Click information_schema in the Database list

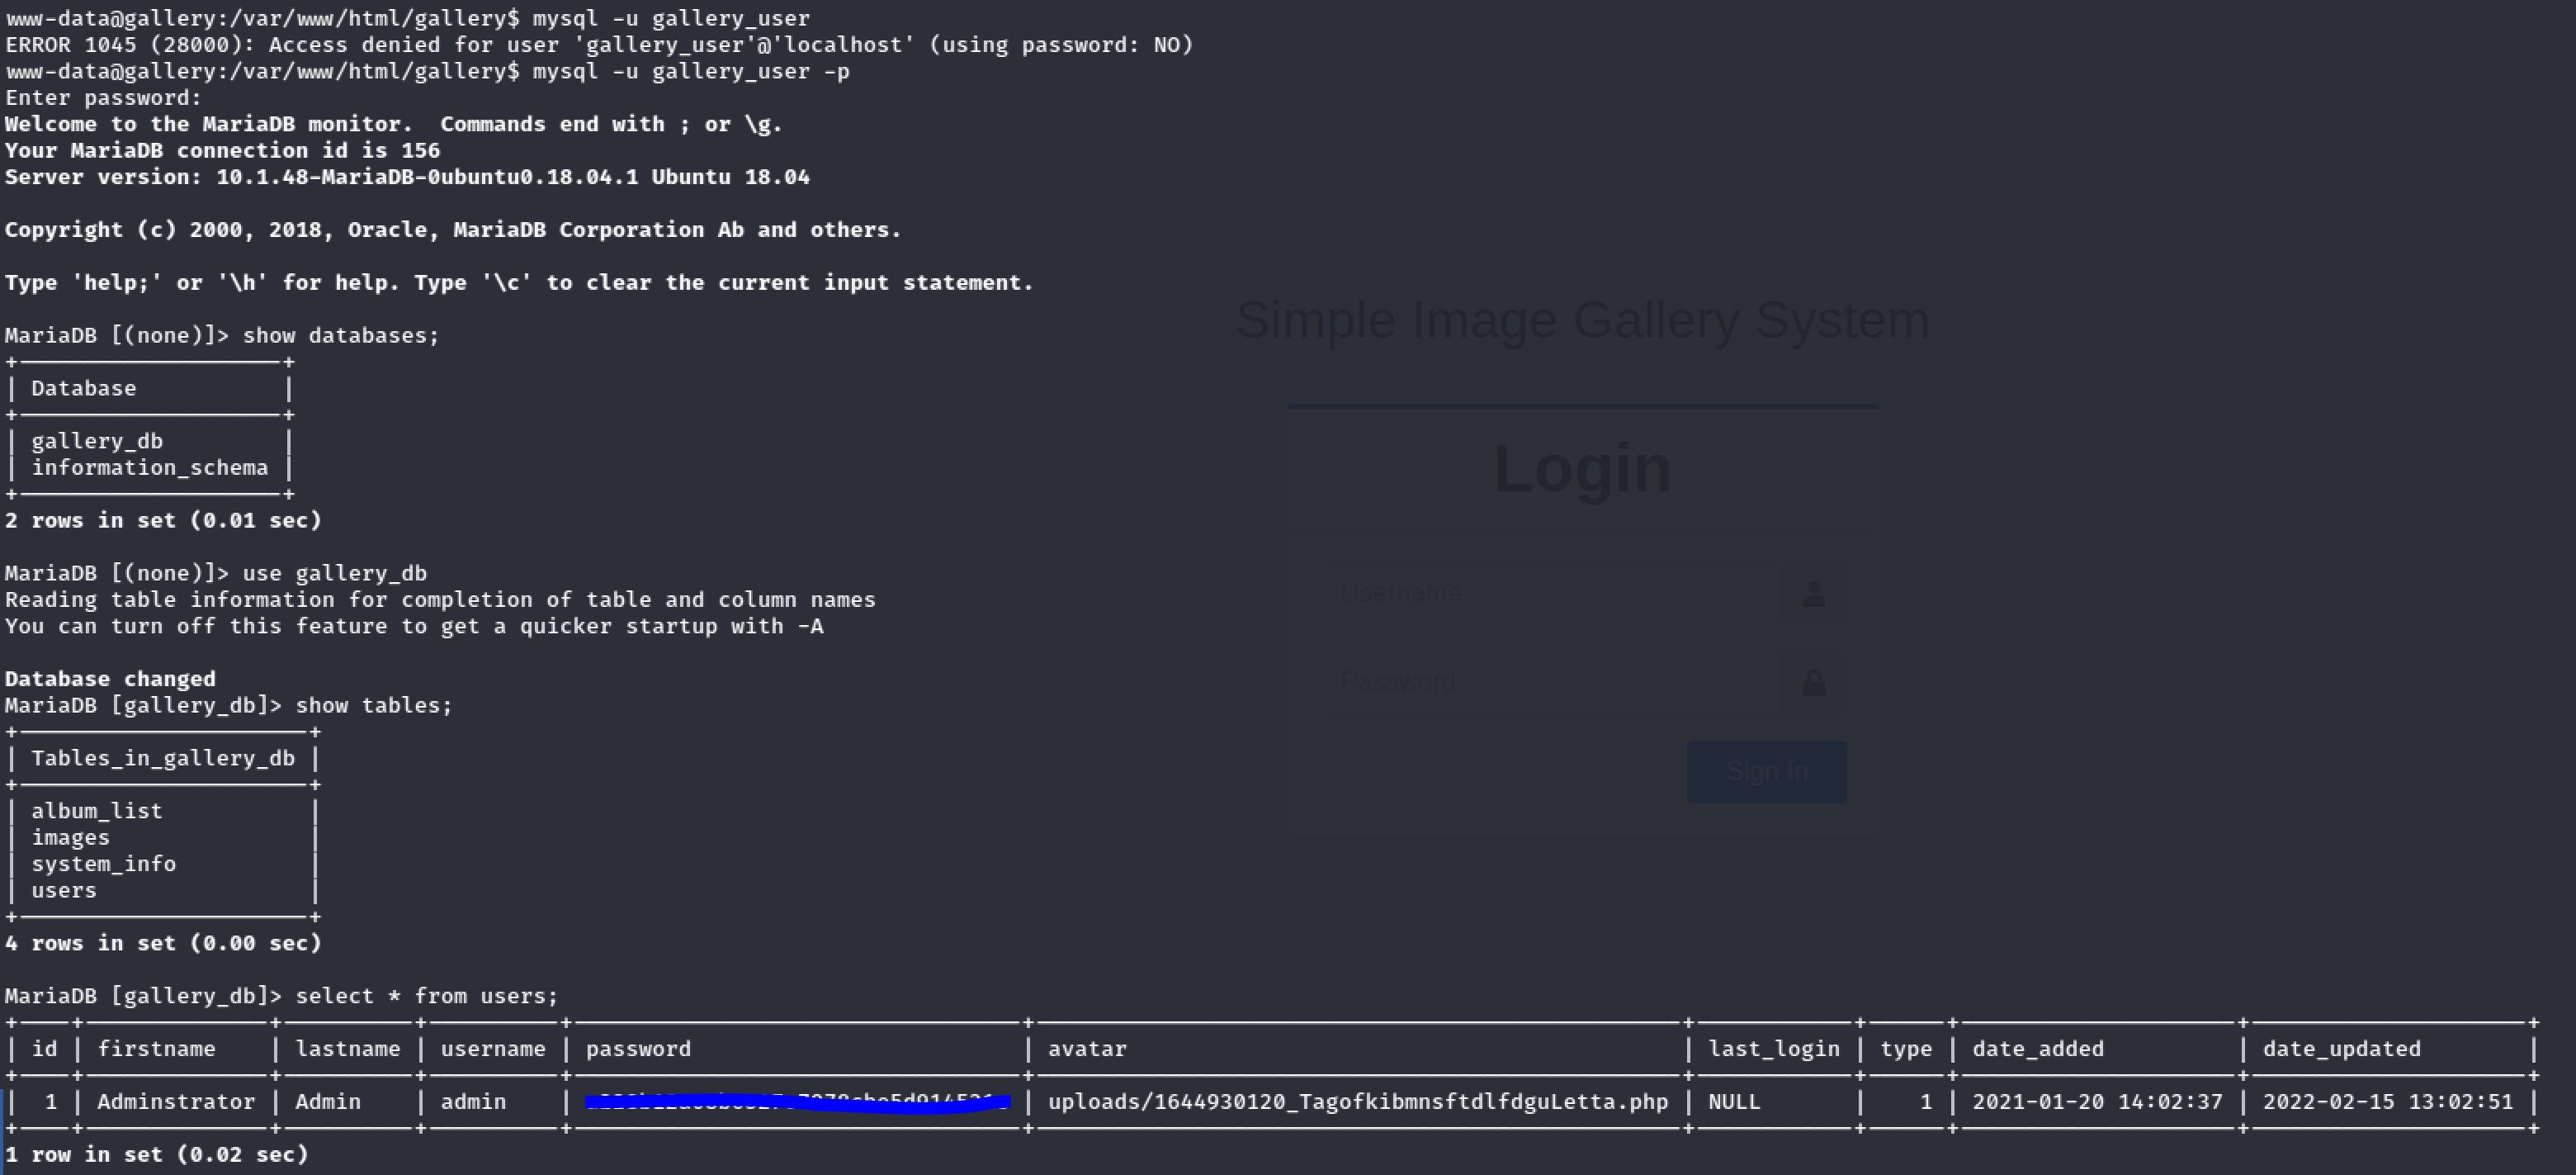tap(149, 468)
